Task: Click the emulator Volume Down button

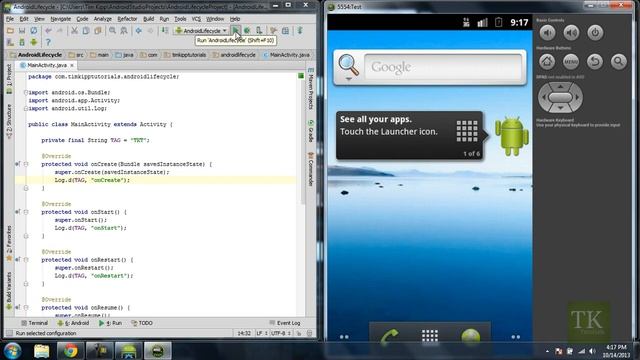Action: [x=547, y=33]
